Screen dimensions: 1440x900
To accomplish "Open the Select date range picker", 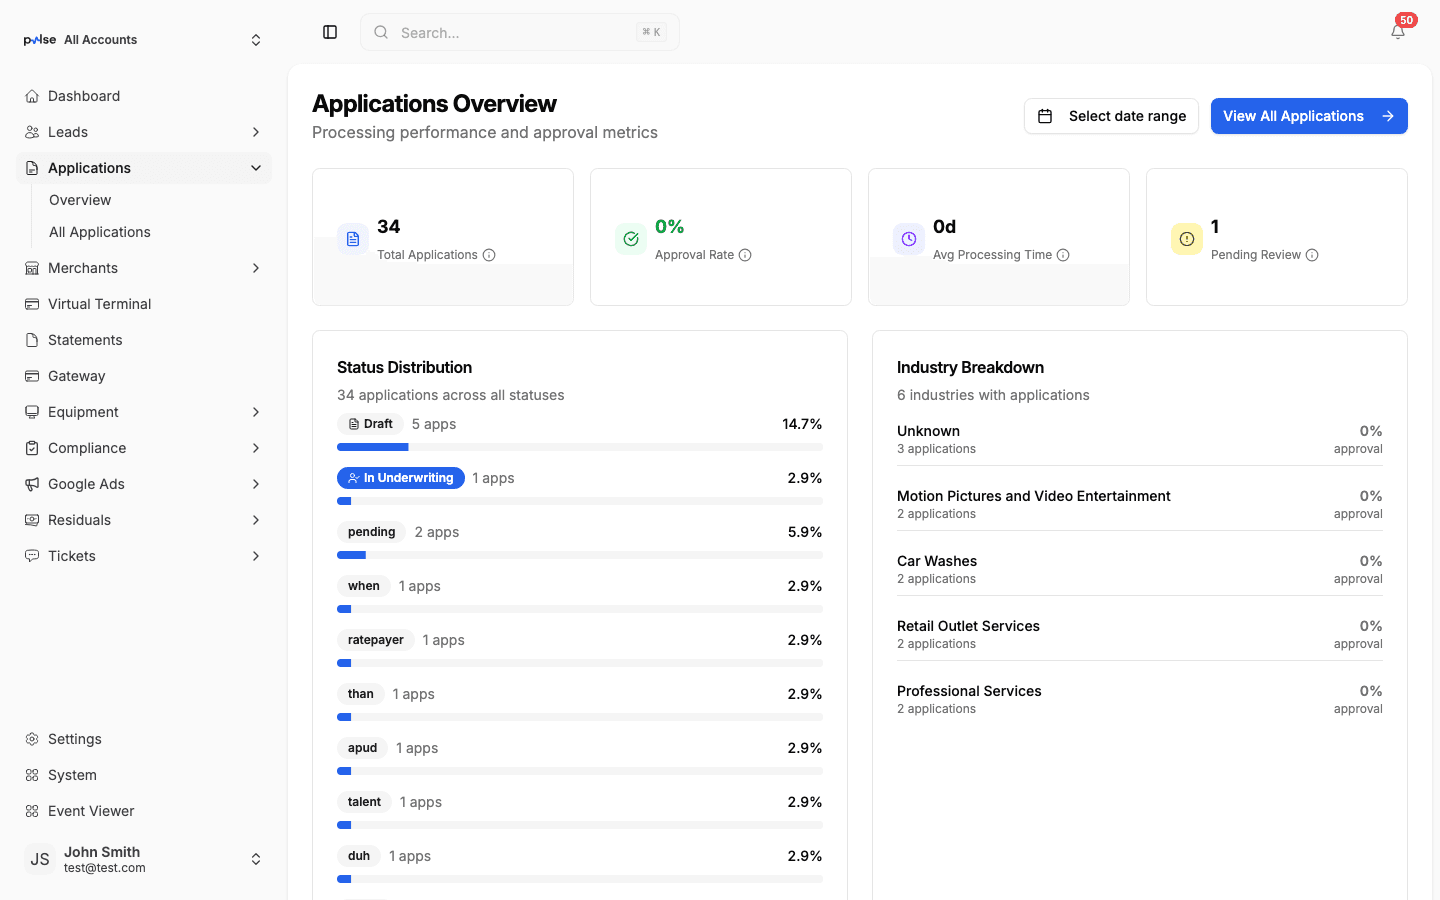I will (1111, 116).
